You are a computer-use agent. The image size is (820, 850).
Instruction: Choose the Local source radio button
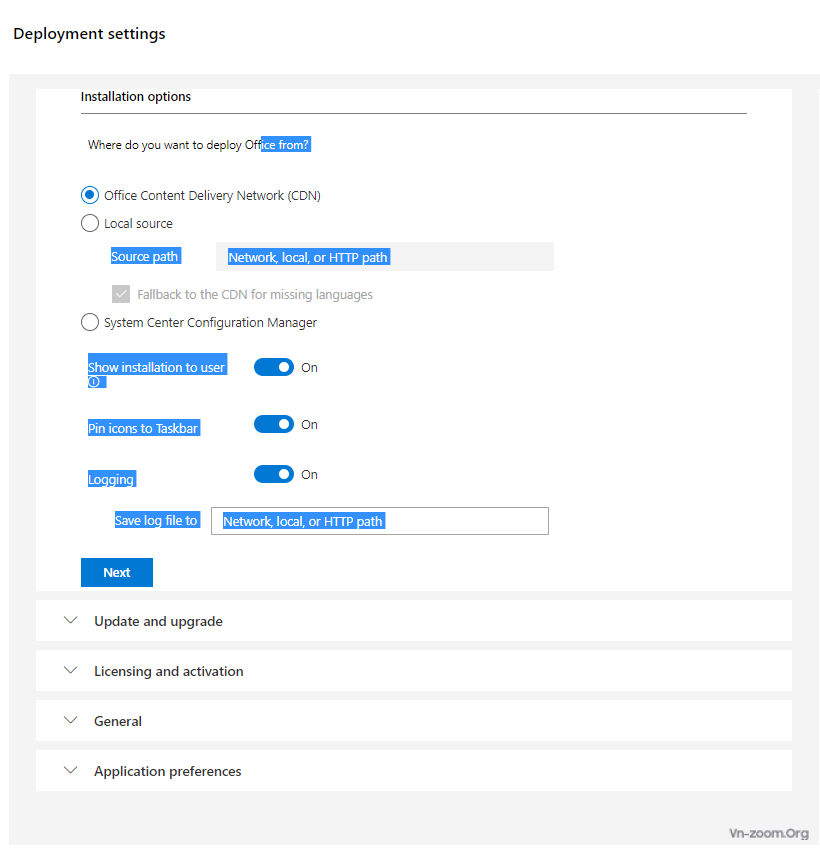(x=90, y=224)
